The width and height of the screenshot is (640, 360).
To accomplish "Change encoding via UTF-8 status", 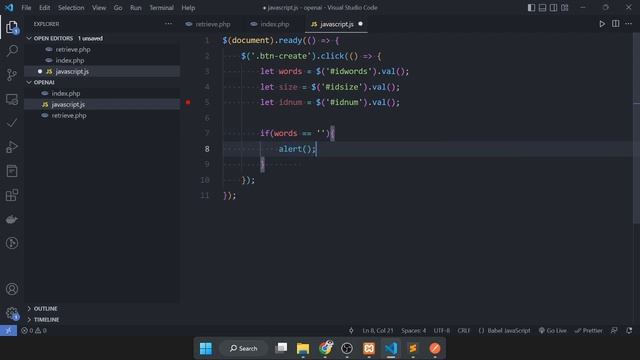I will pos(442,331).
